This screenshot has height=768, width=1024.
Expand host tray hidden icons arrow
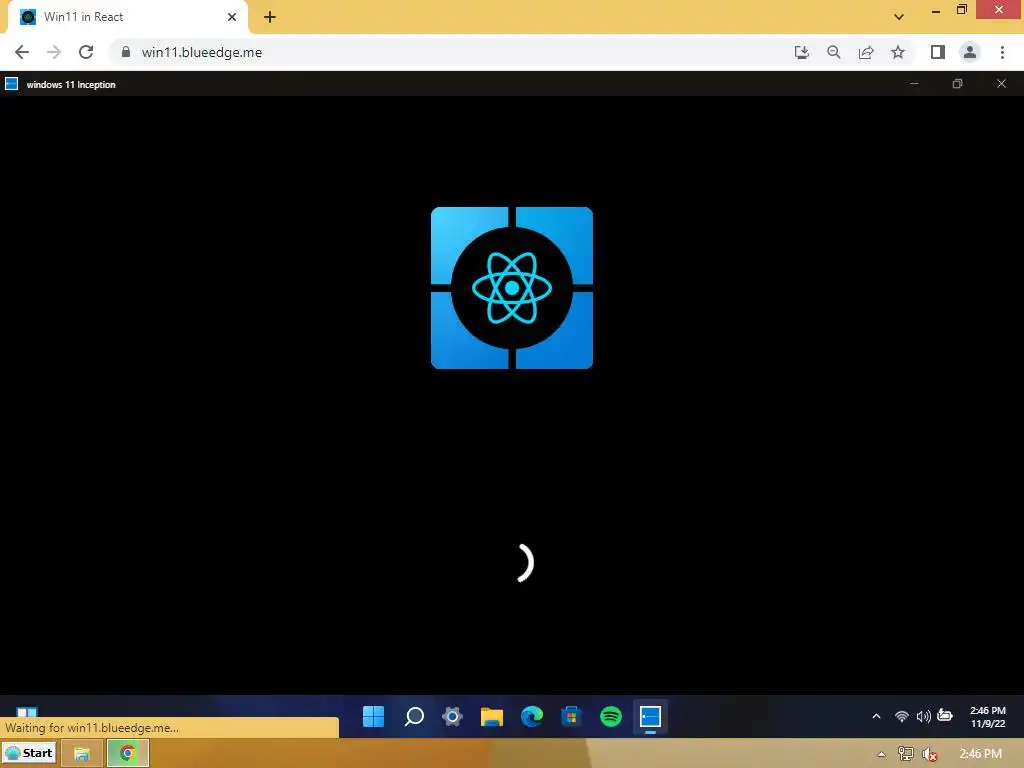click(882, 754)
